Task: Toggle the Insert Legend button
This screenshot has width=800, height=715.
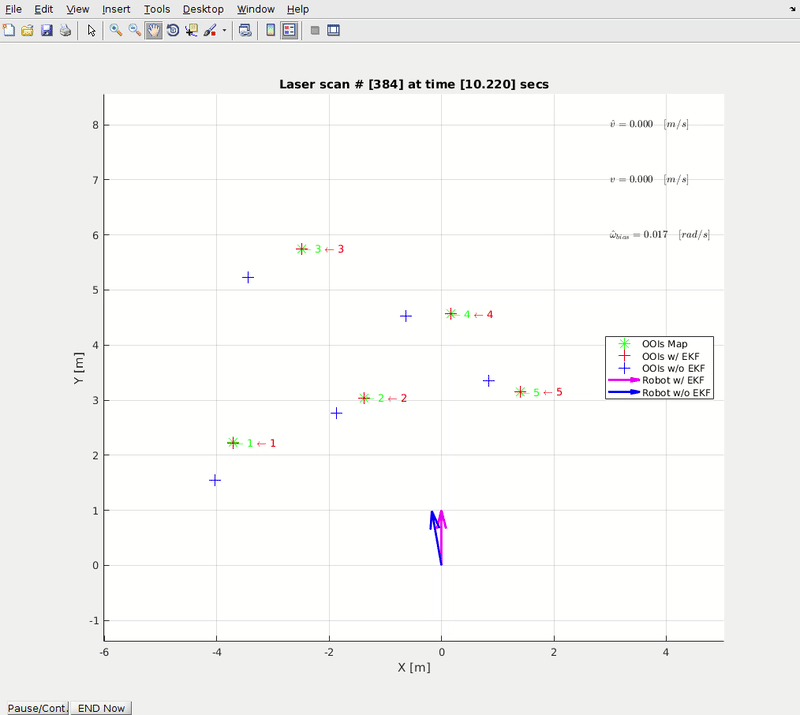Action: click(289, 31)
